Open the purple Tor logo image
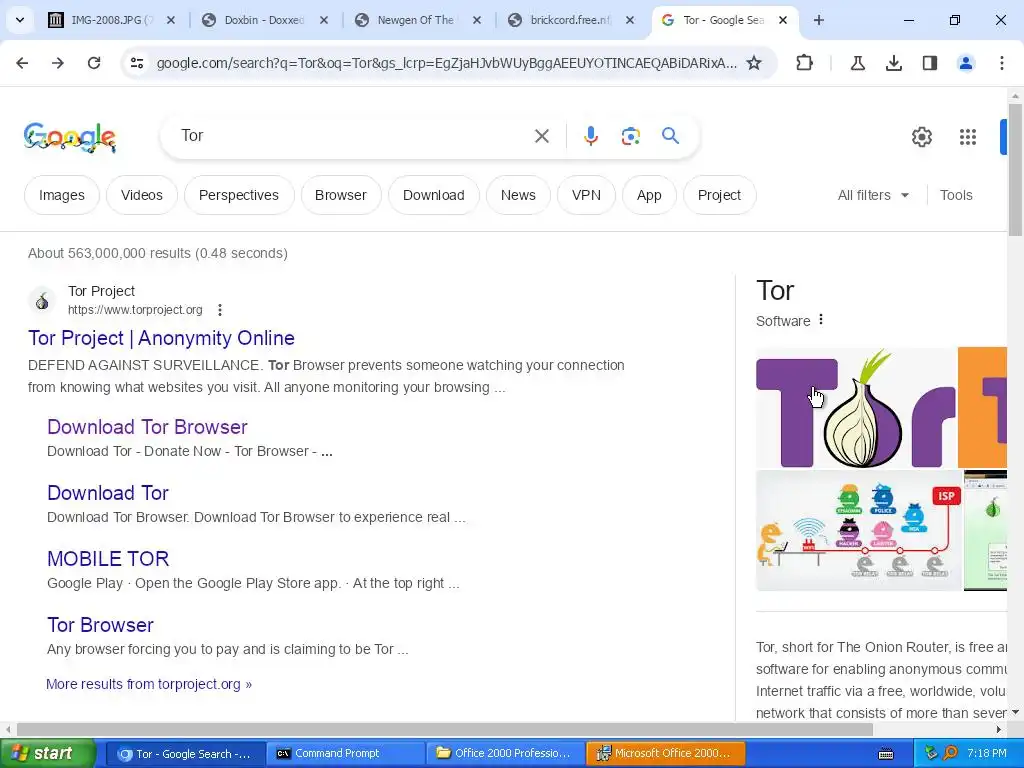Screen dimensions: 1024x768 pos(856,408)
